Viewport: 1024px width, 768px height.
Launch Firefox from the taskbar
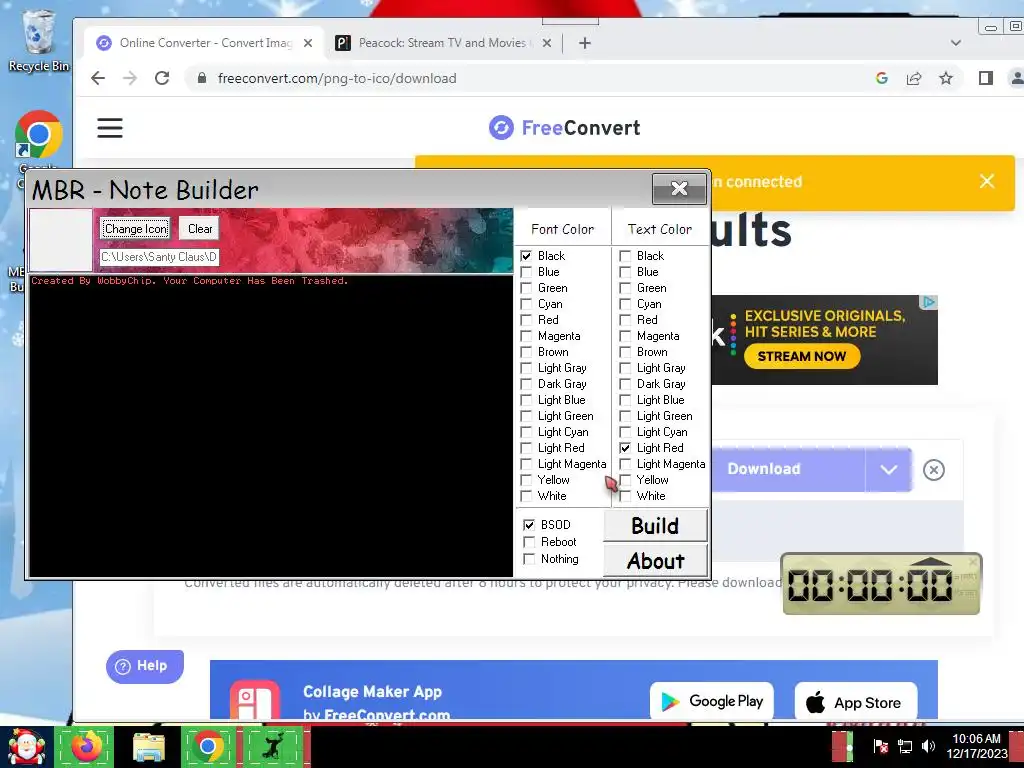click(x=86, y=746)
